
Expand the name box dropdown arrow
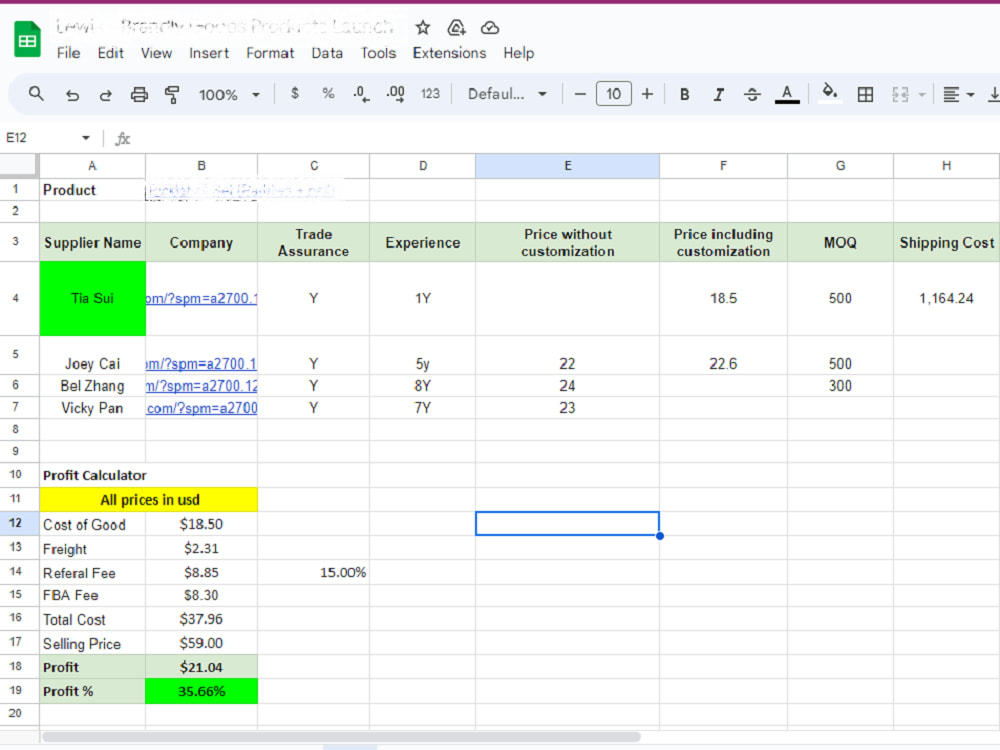pyautogui.click(x=85, y=138)
